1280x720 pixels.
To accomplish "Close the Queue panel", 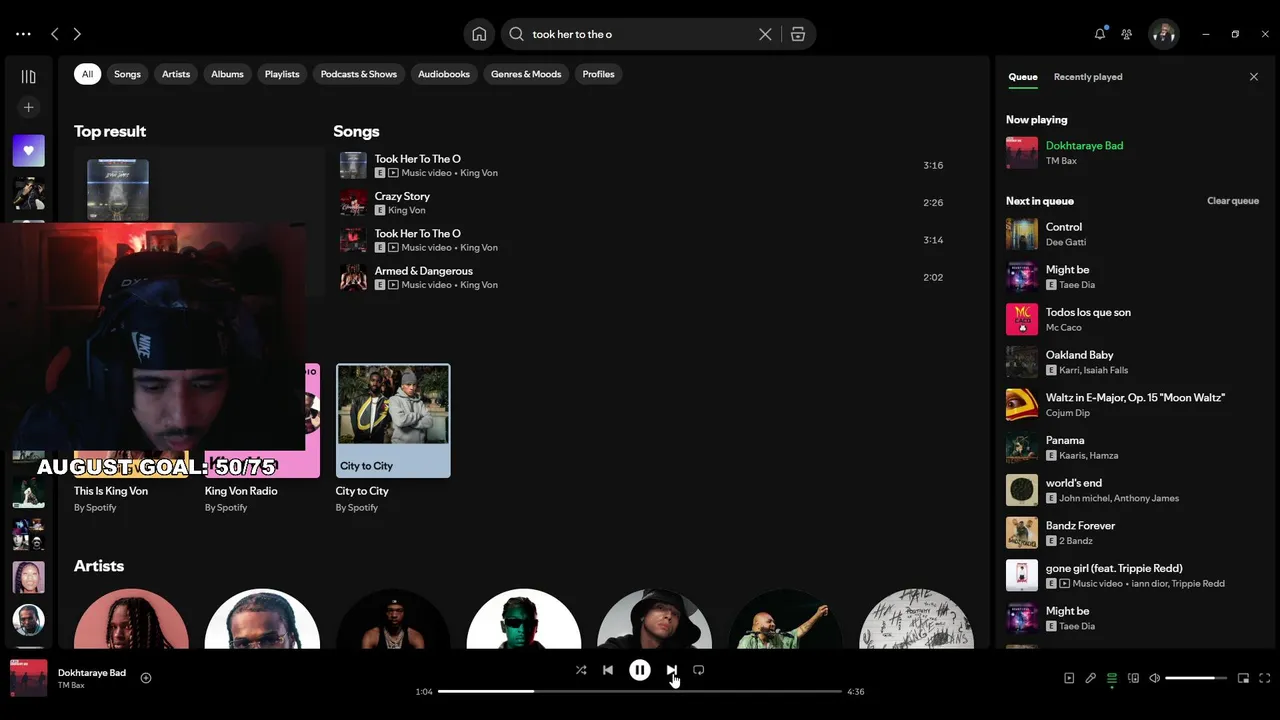I will point(1254,77).
